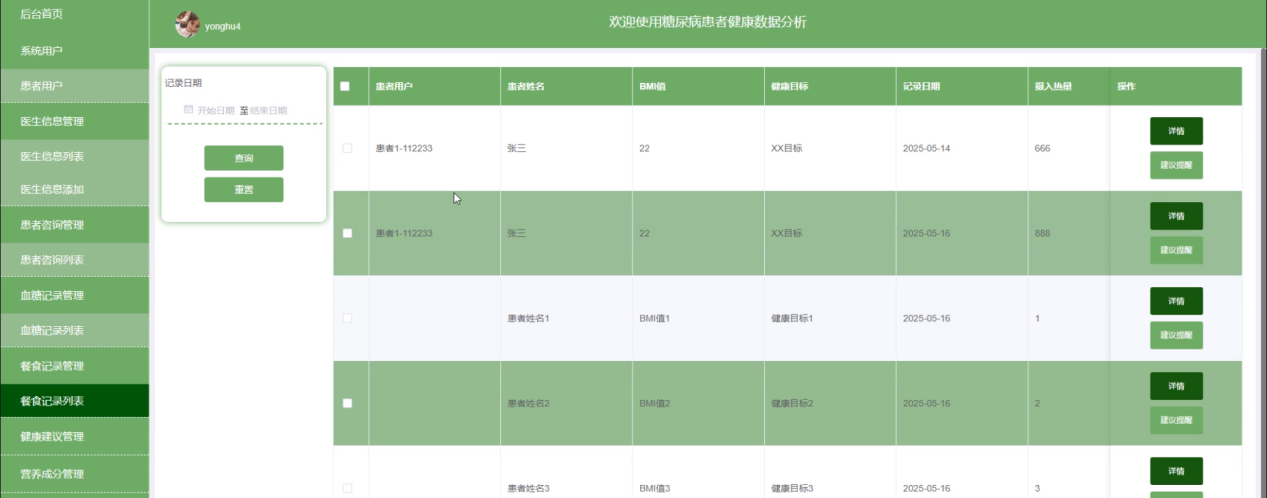
Task: Click 建议提醒 for the 患者姓名2 row
Action: tap(1176, 421)
